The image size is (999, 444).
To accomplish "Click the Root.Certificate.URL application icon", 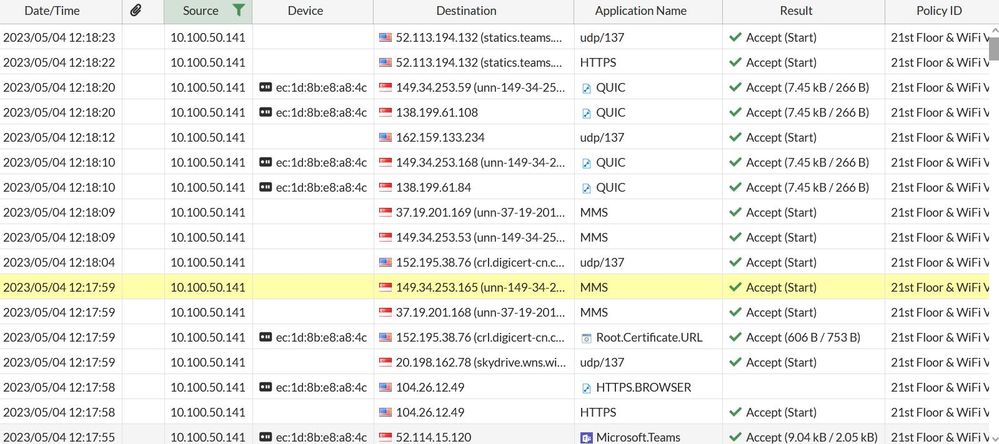I will 587,337.
